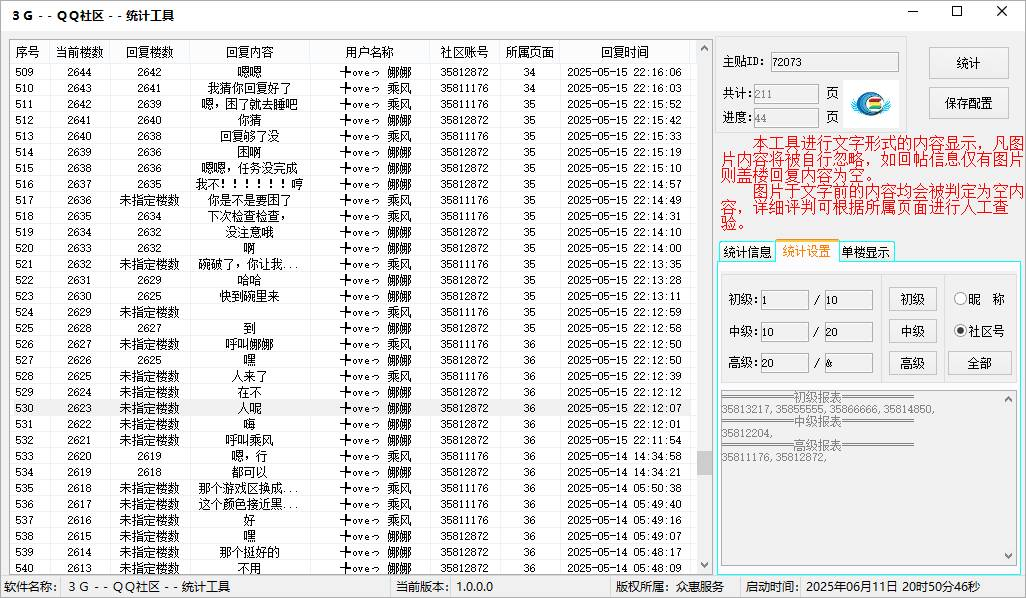Click timestamp 2025-05-15 22:13:35
The height and width of the screenshot is (598, 1026).
624,264
